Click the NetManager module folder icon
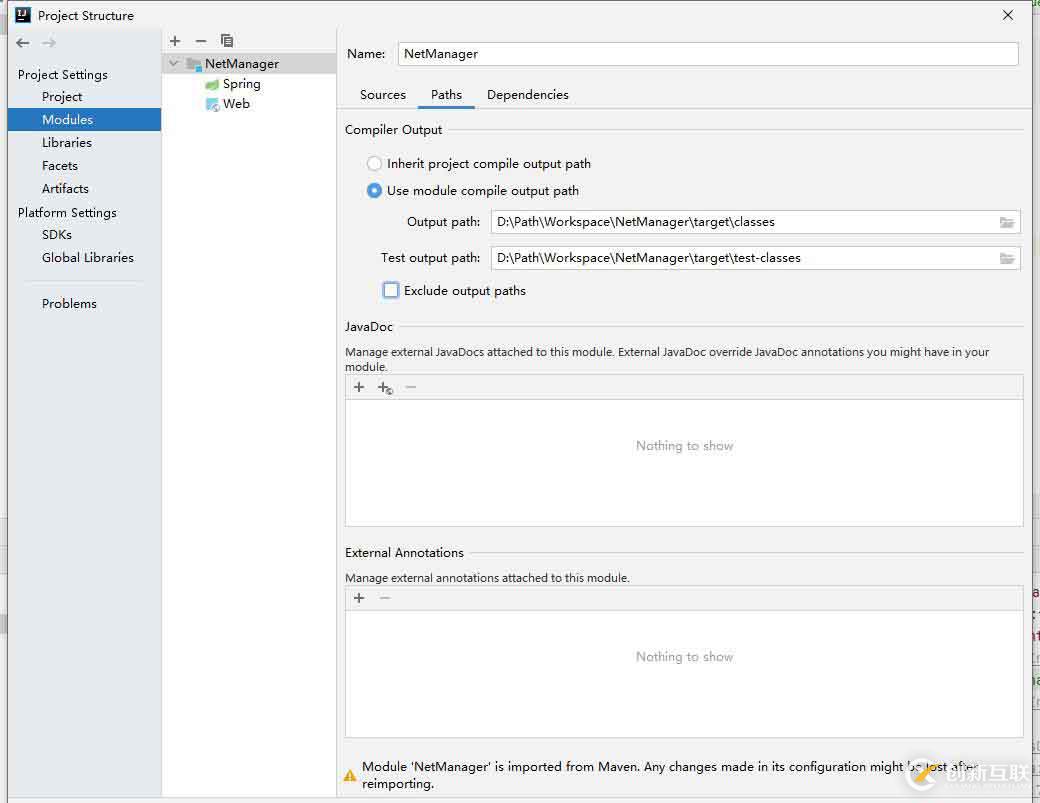 [194, 64]
